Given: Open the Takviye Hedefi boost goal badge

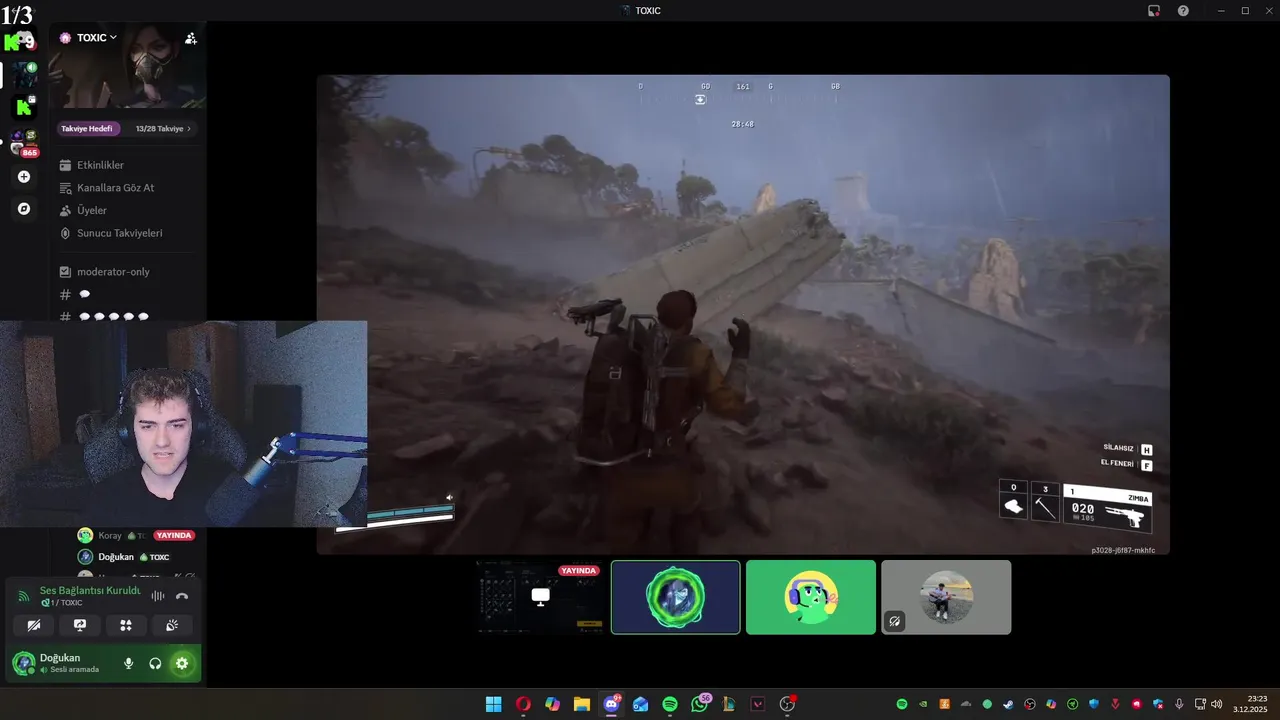Looking at the screenshot, I should [87, 129].
